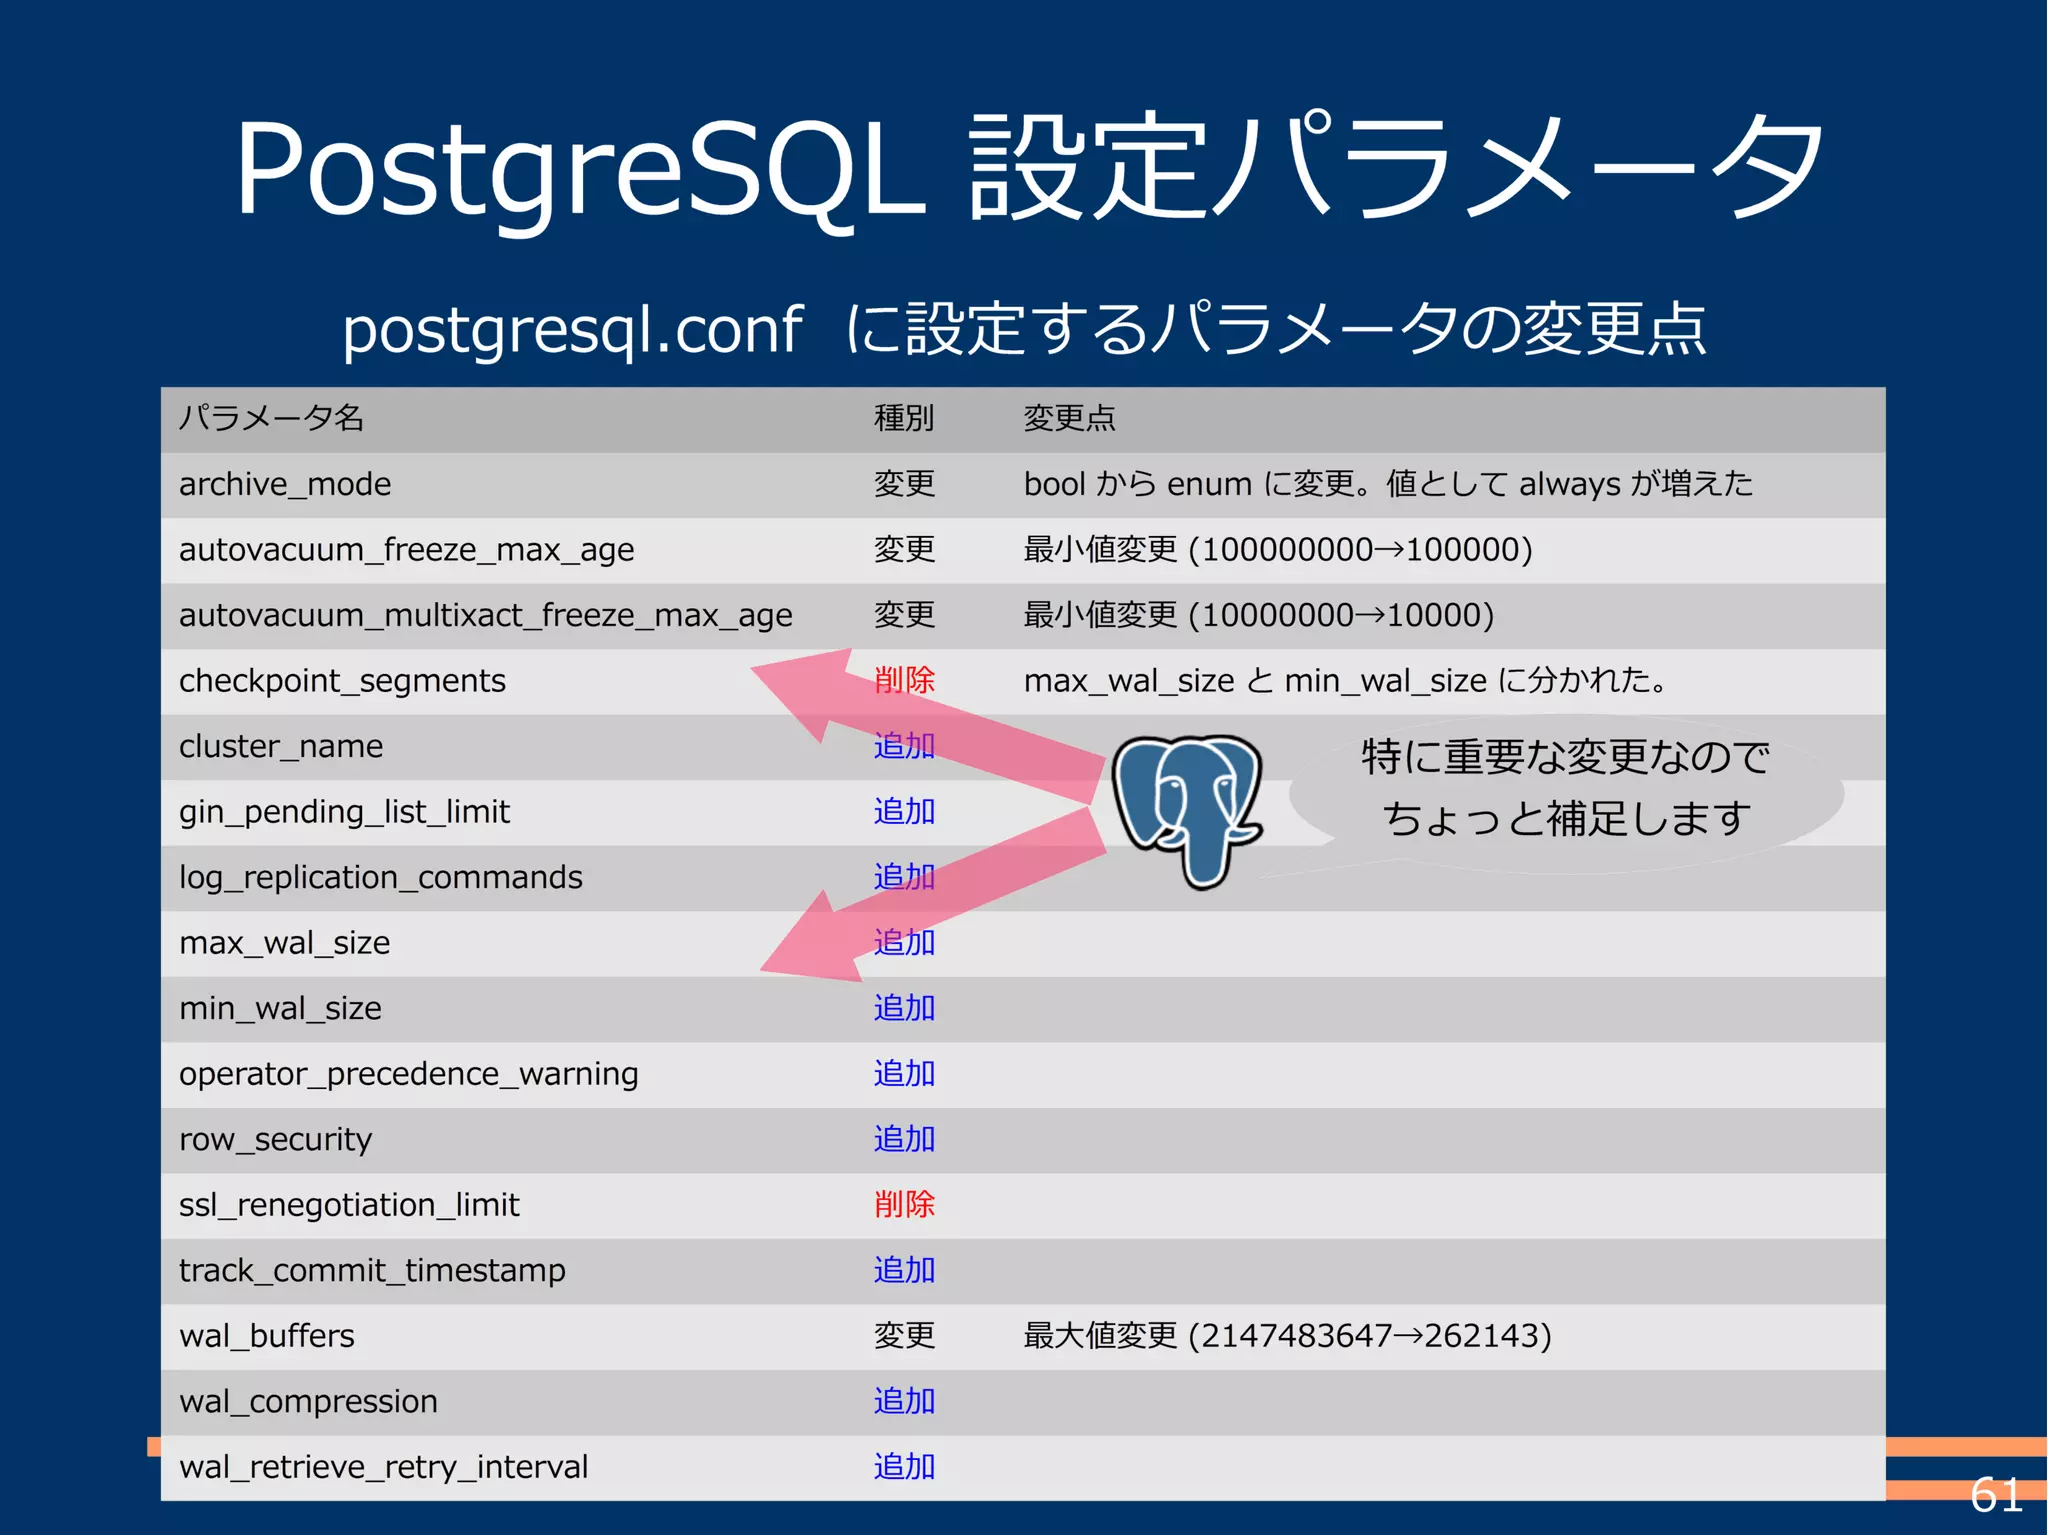Click the PostgreSQL 設定パラメータ slide title
The width and height of the screenshot is (2048, 1535).
[x=1030, y=168]
